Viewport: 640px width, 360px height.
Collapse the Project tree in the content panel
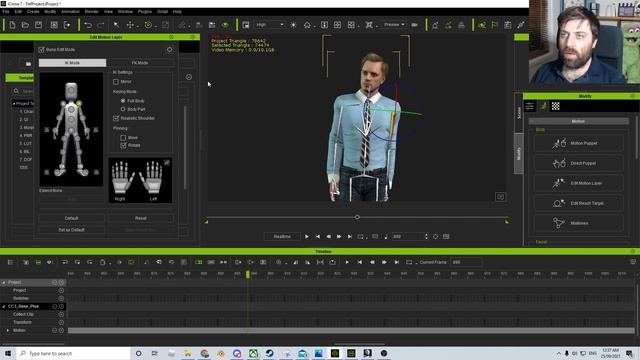13,104
